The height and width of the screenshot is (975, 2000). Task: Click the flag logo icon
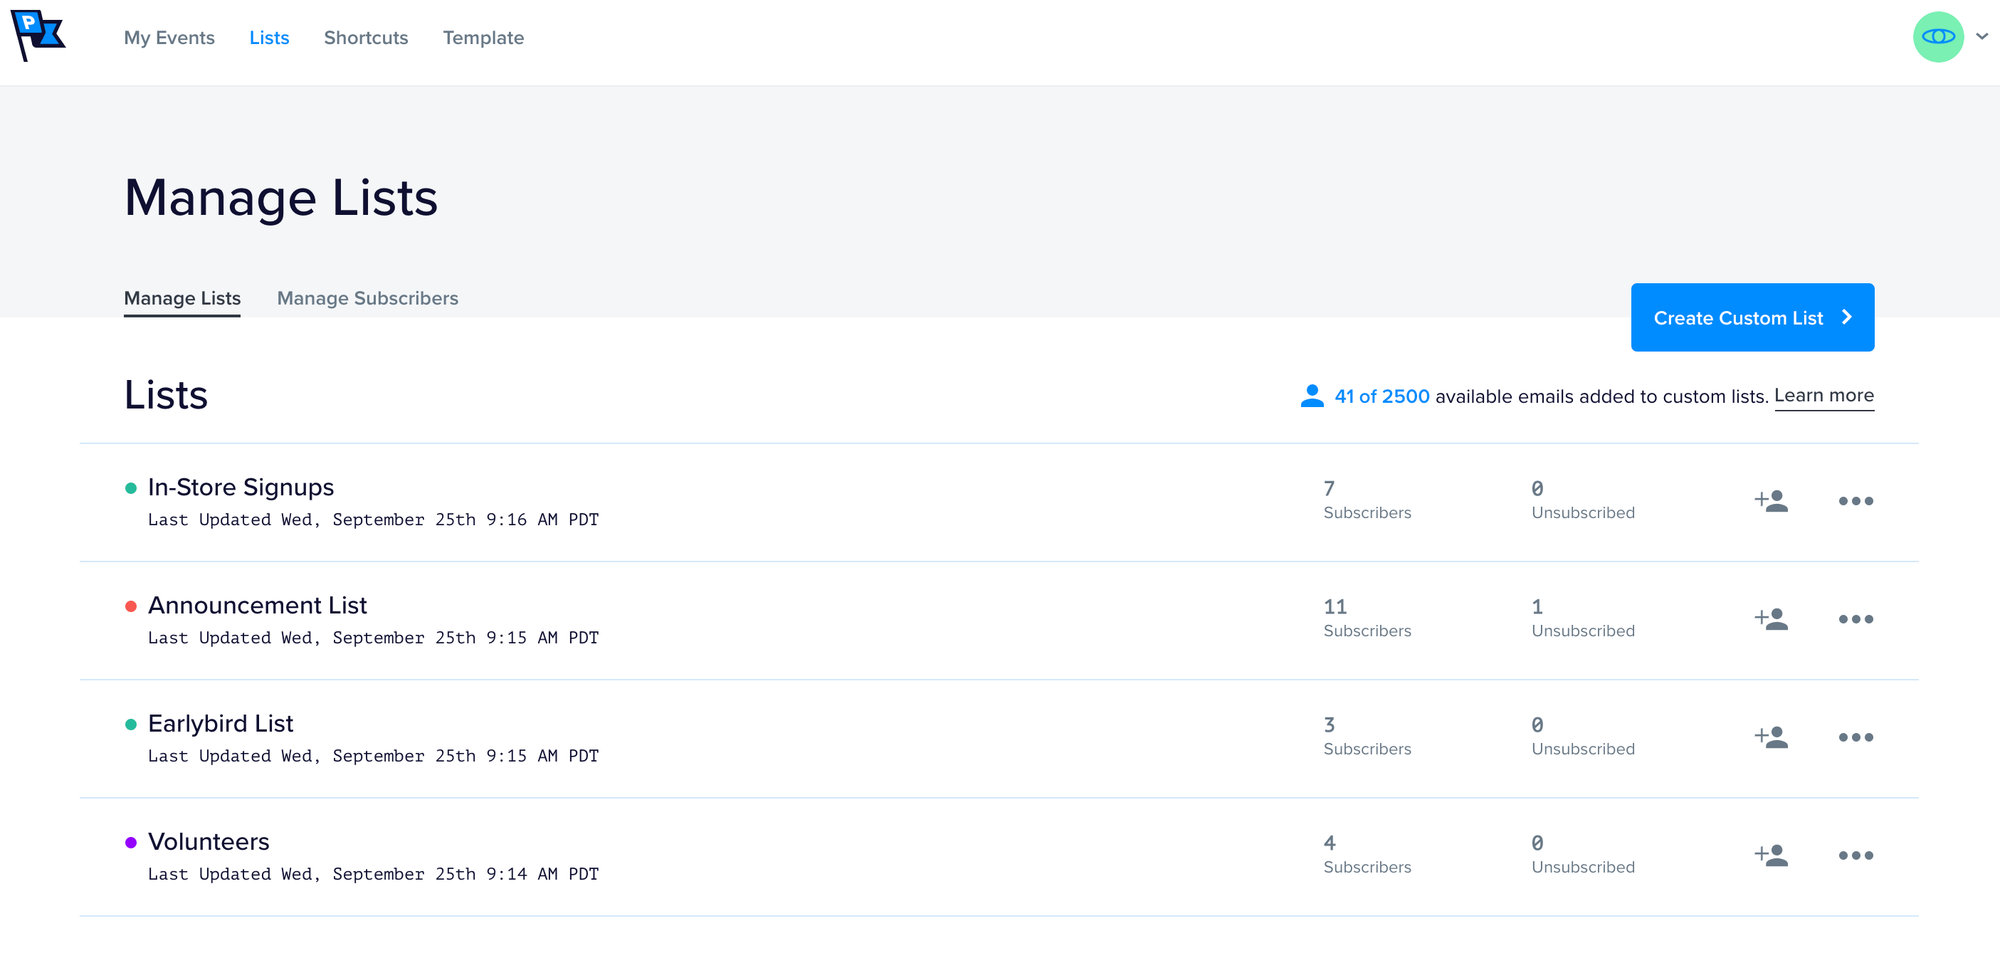point(38,35)
